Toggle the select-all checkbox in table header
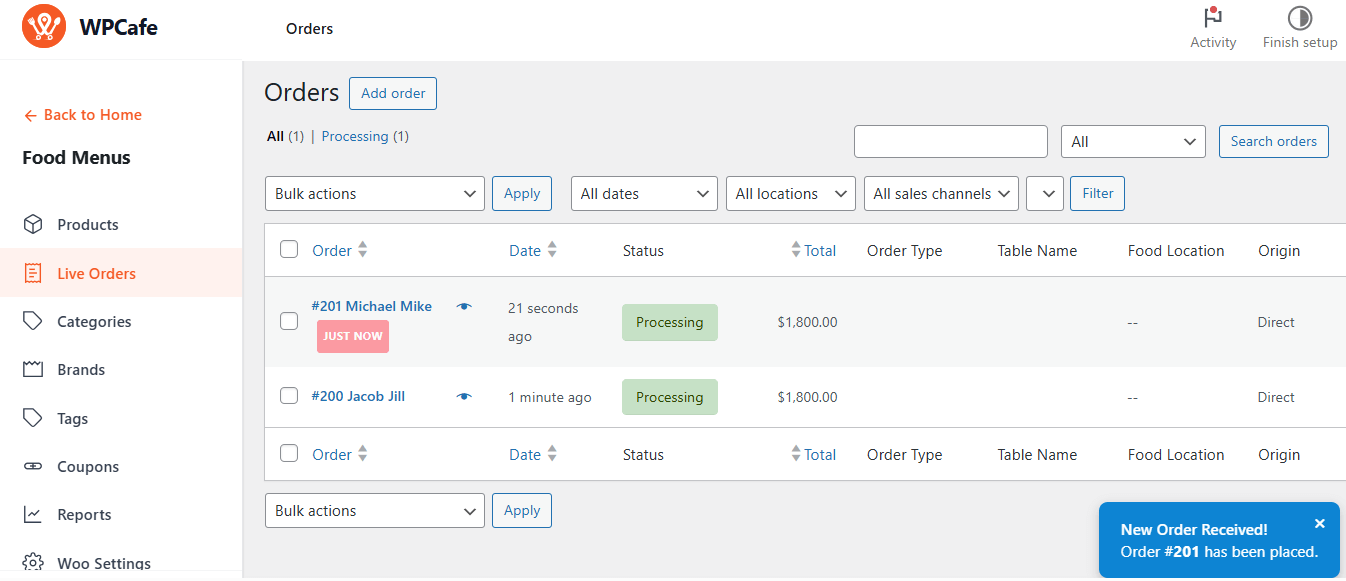The image size is (1346, 581). pyautogui.click(x=289, y=250)
